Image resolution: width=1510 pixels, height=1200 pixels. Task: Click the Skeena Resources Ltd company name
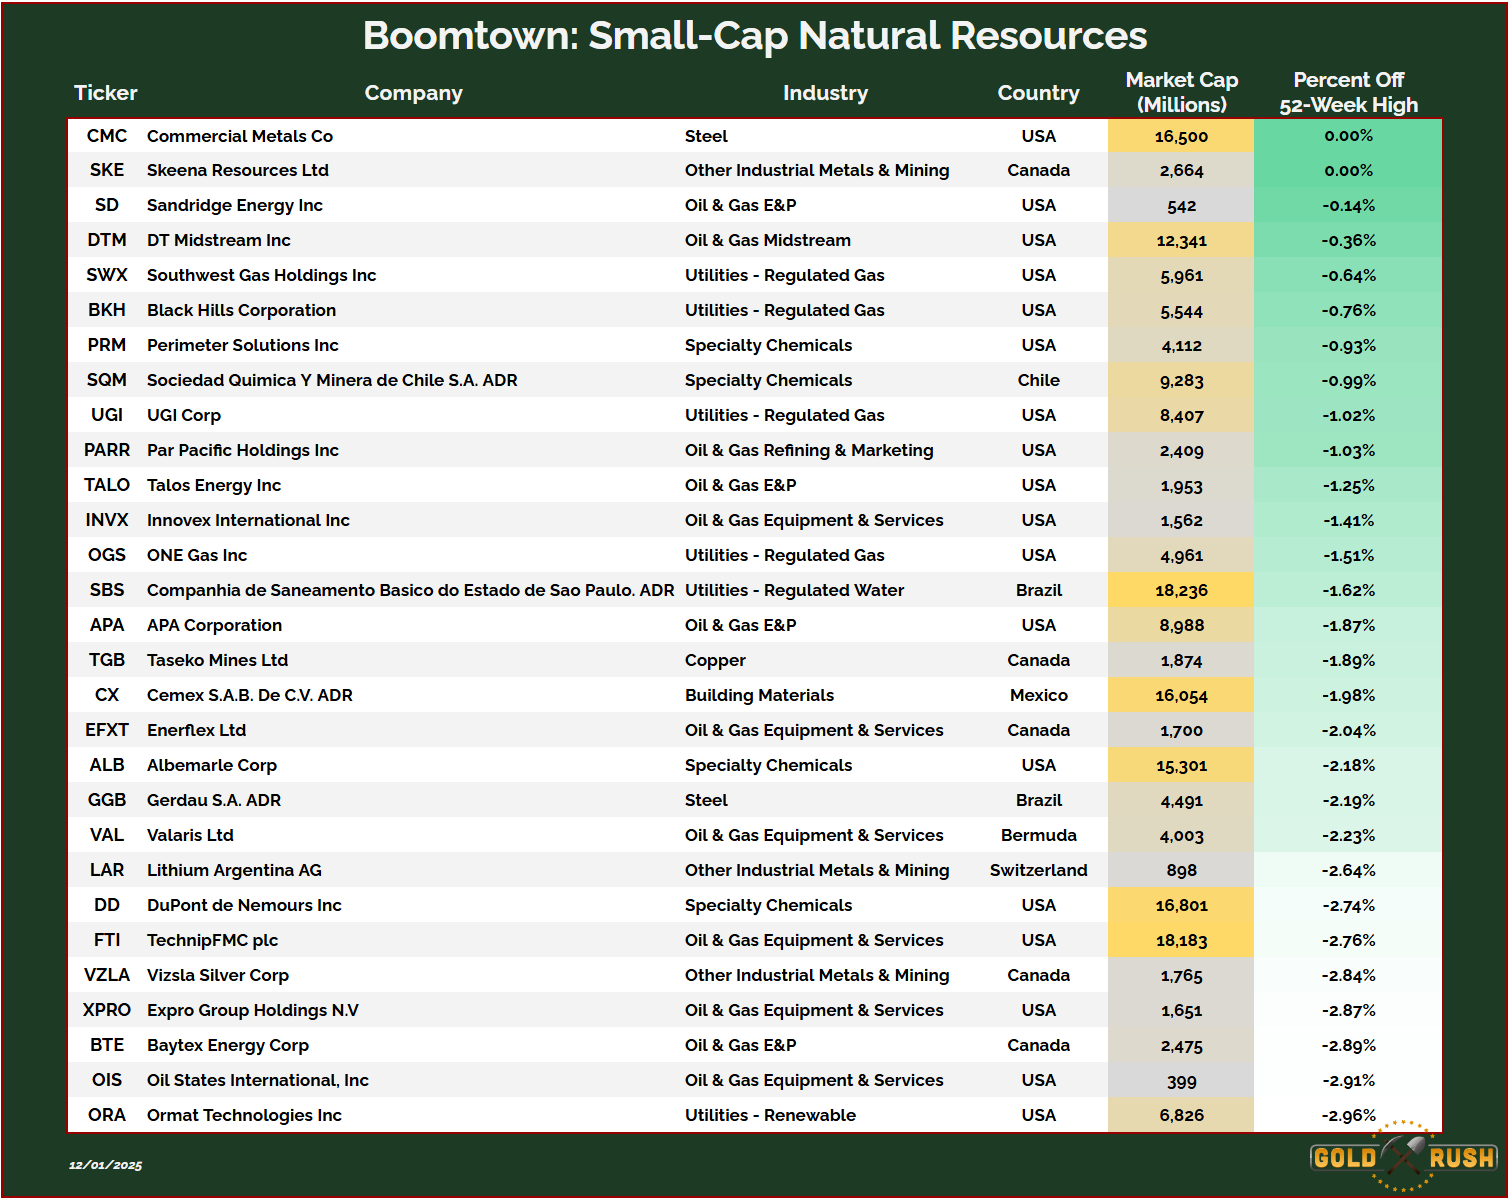[x=238, y=170]
